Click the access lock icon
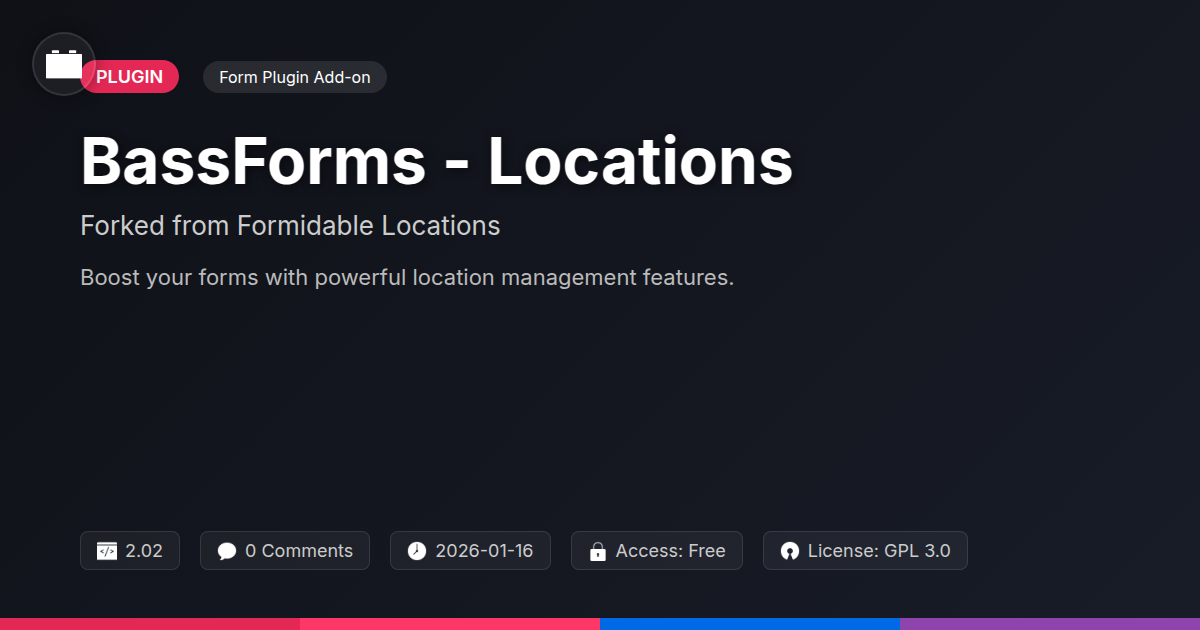The width and height of the screenshot is (1200, 630). pos(598,551)
